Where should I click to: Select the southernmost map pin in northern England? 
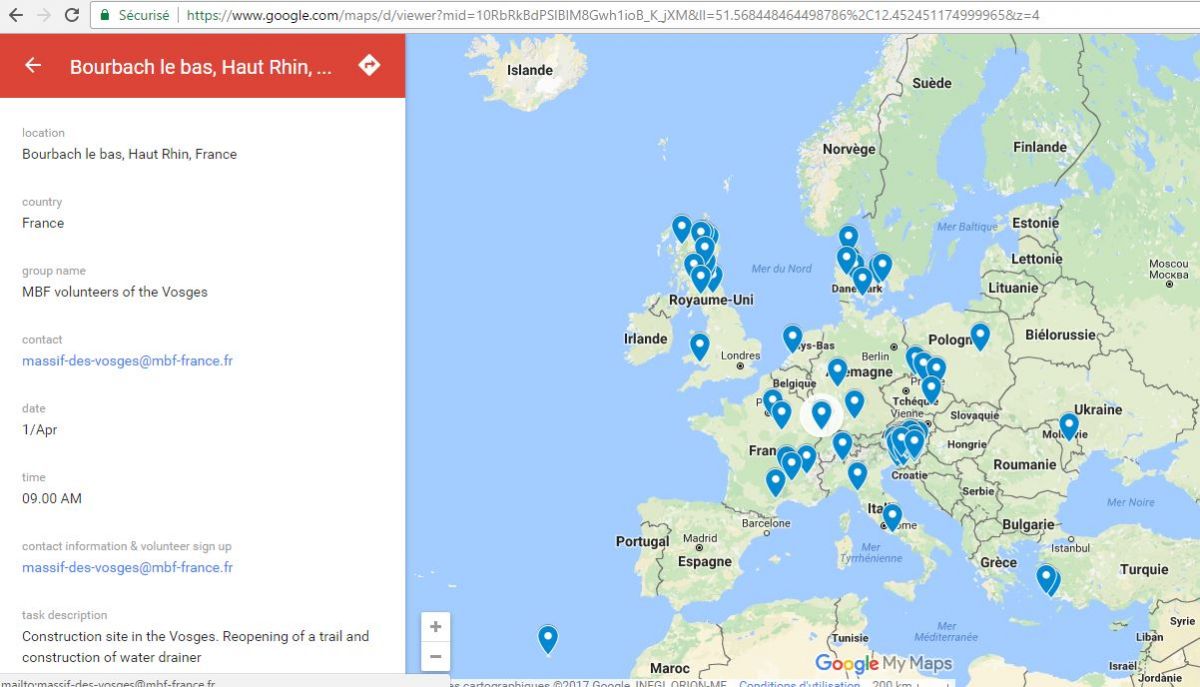701,278
